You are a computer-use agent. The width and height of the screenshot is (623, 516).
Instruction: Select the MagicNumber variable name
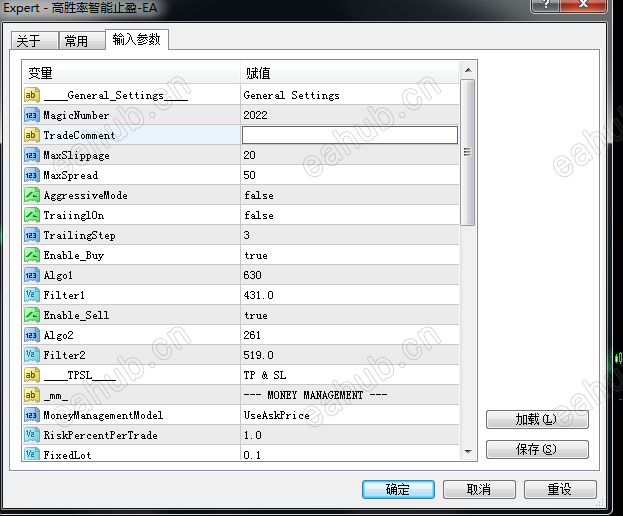[x=76, y=116]
